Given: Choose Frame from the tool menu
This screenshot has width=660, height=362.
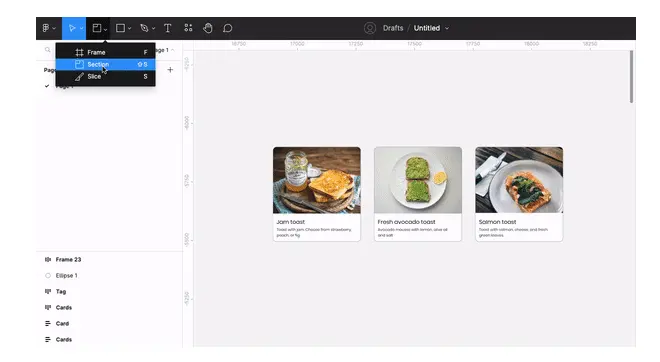Looking at the screenshot, I should click(106, 52).
